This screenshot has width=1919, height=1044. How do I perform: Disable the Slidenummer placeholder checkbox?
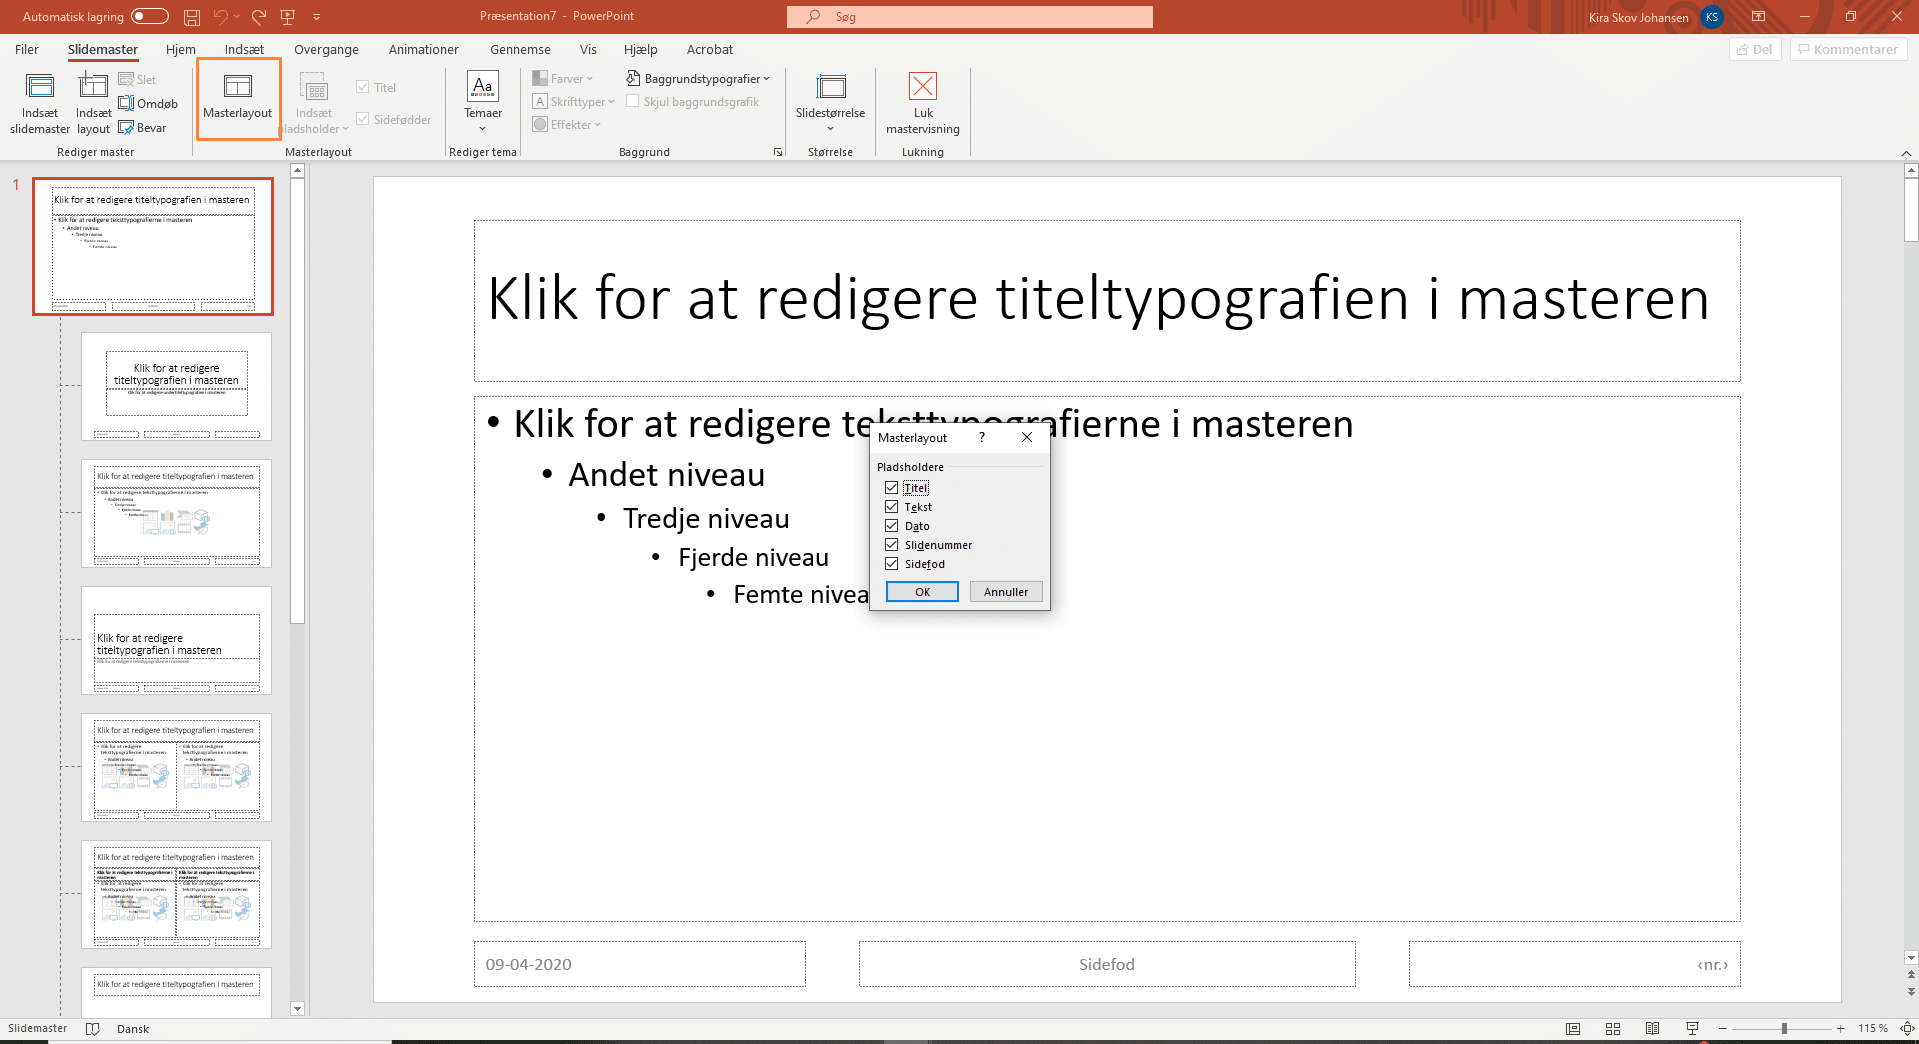tap(891, 544)
